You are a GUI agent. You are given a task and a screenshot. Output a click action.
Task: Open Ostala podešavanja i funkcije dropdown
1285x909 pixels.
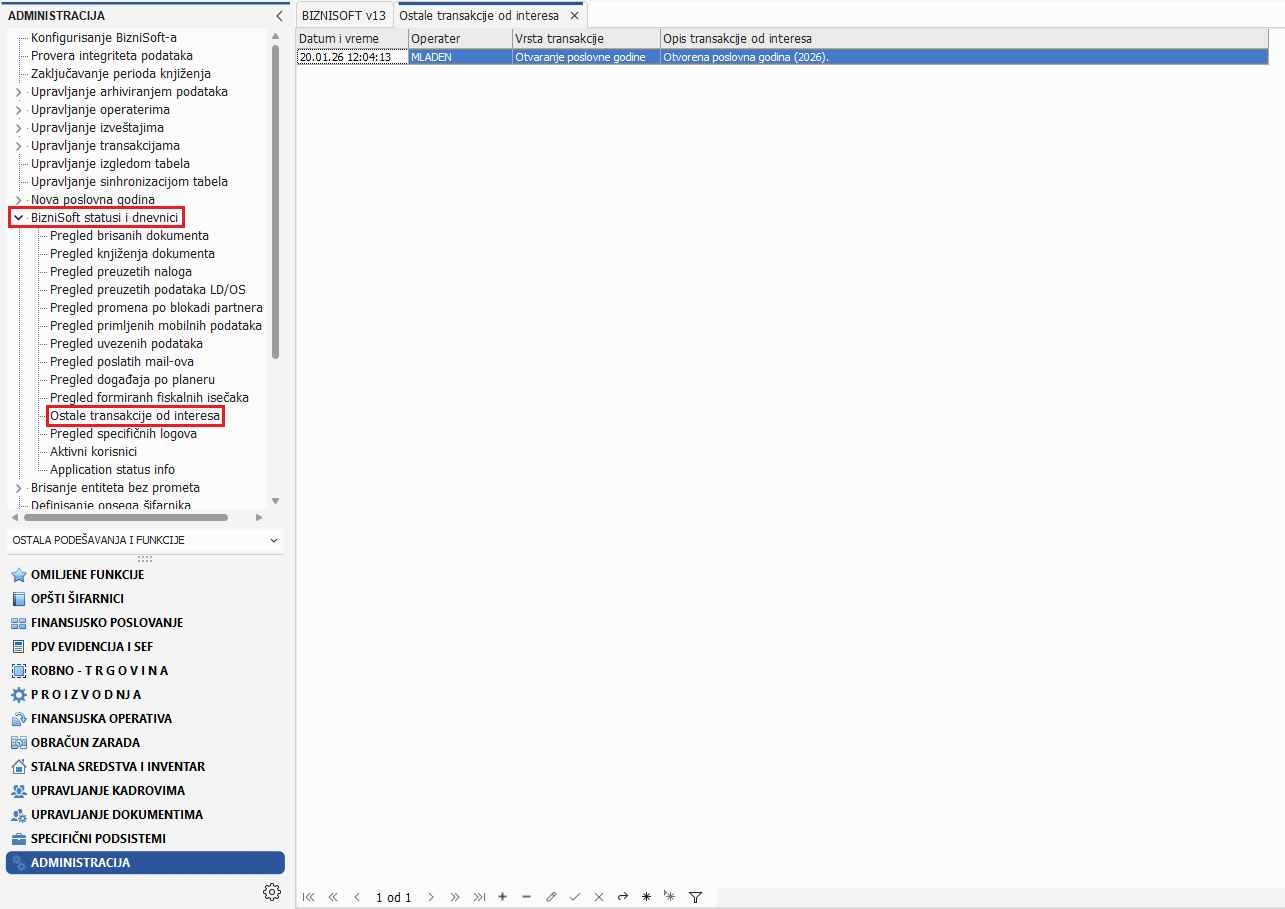[x=274, y=540]
